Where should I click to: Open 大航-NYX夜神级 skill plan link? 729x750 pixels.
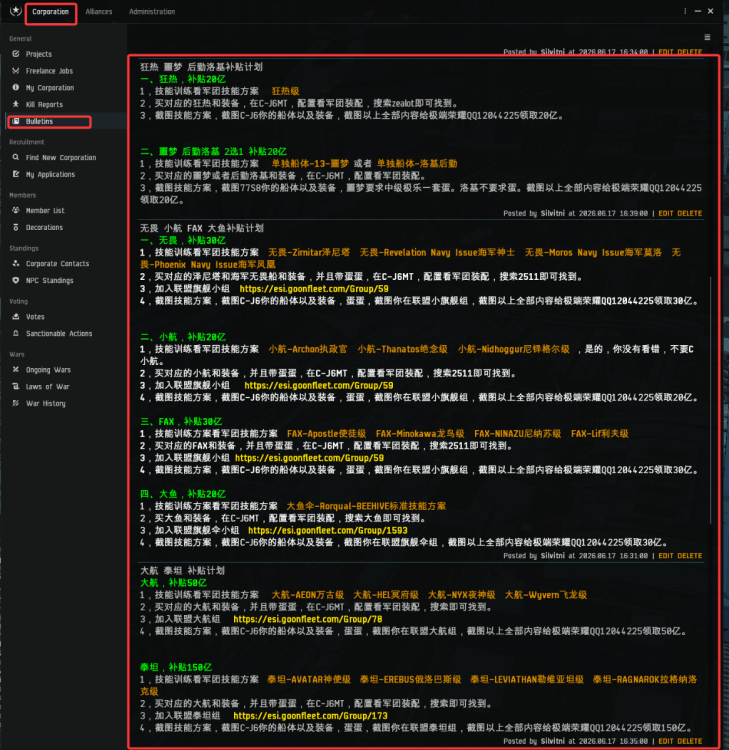tap(462, 595)
